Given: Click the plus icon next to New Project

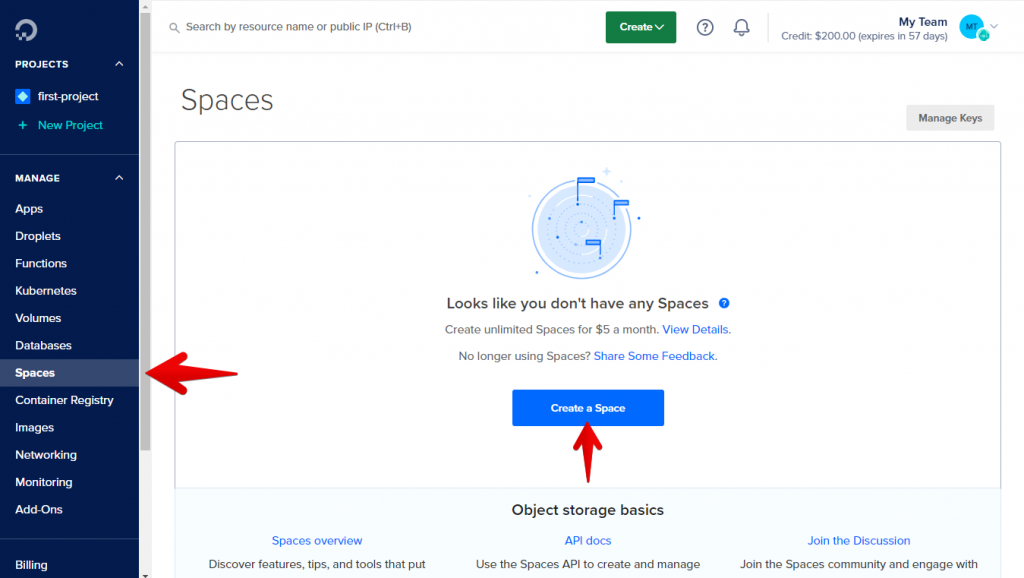Looking at the screenshot, I should [x=23, y=124].
